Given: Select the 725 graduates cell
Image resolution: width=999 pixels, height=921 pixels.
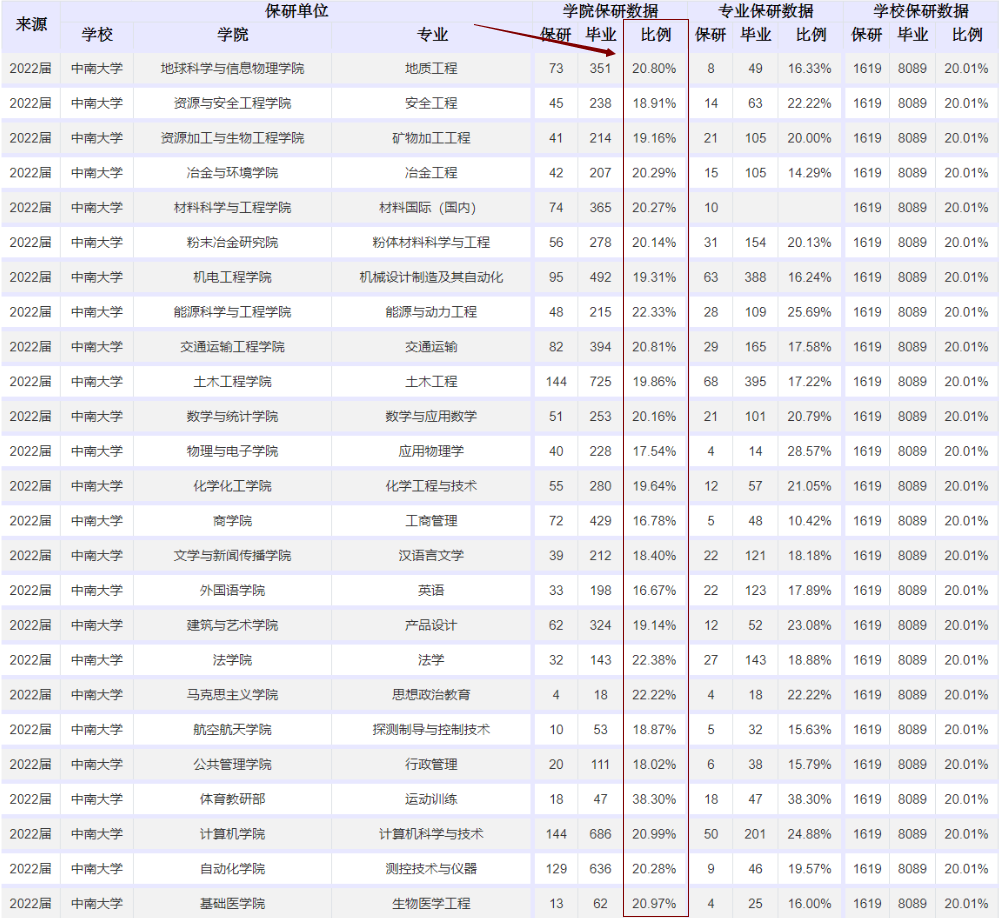Looking at the screenshot, I should [600, 382].
